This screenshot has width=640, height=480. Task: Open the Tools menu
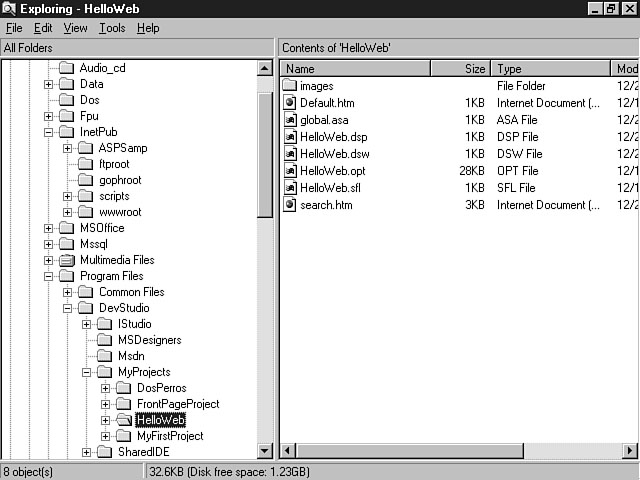pos(112,28)
